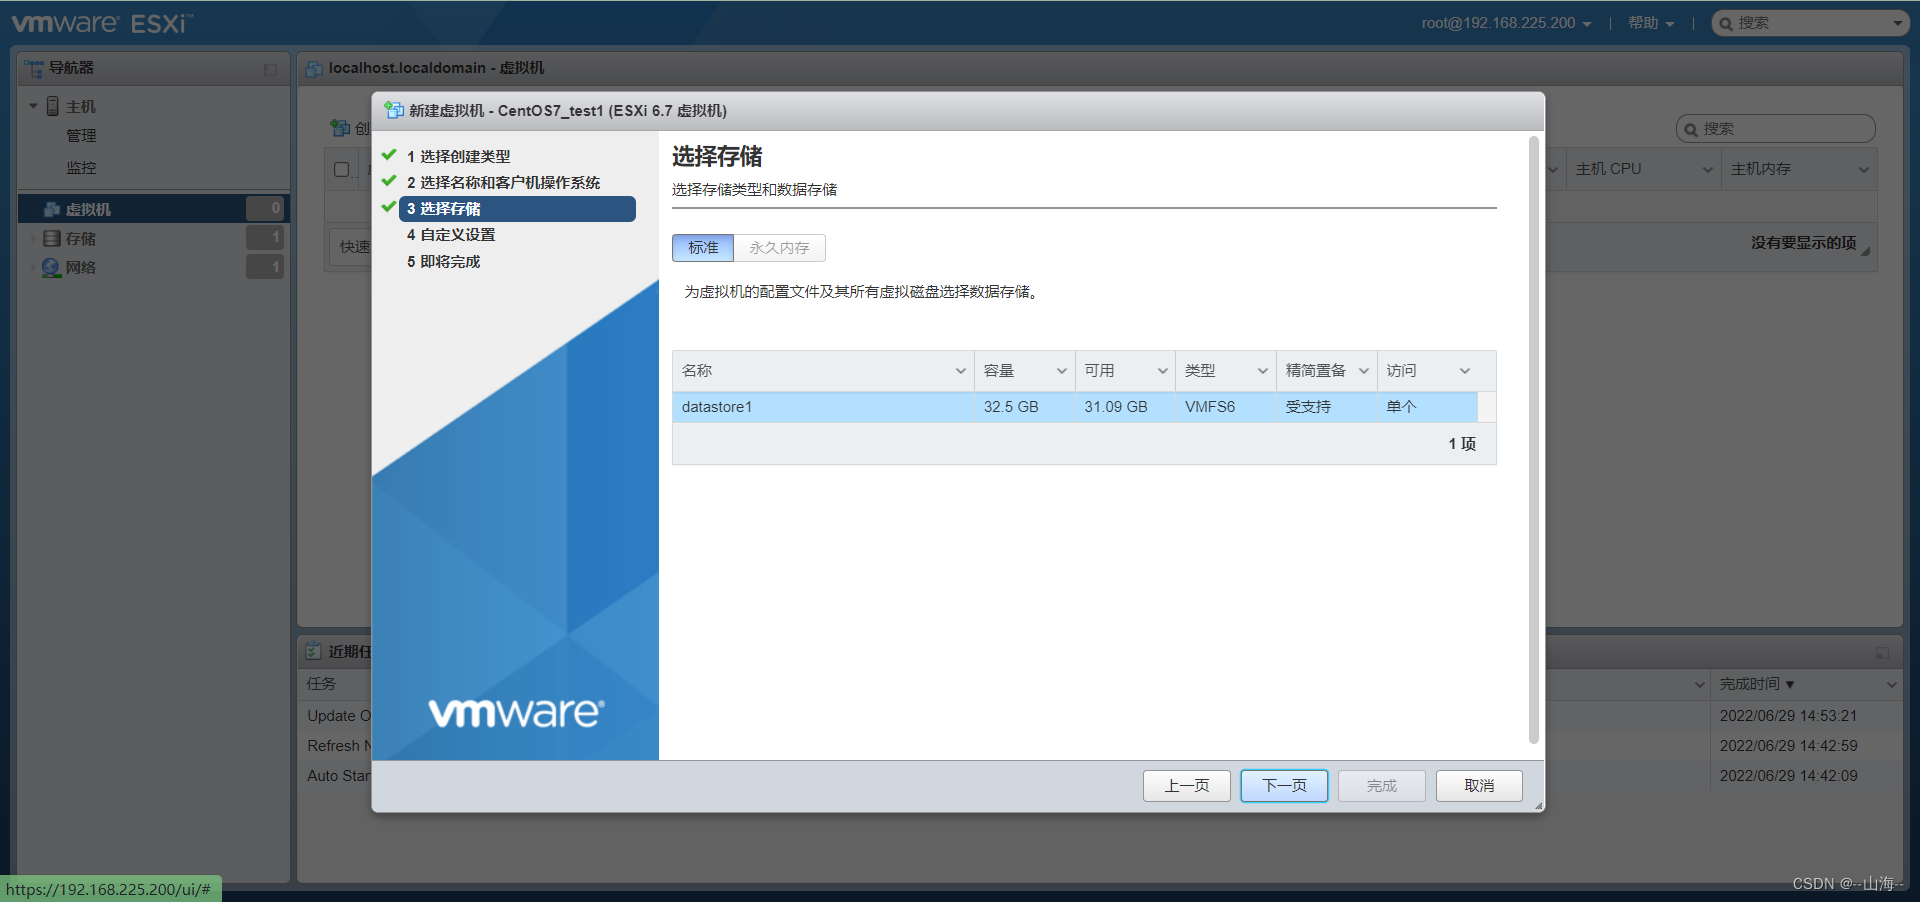Open the available column dropdown arrow
This screenshot has height=902, width=1920.
[x=1163, y=371]
